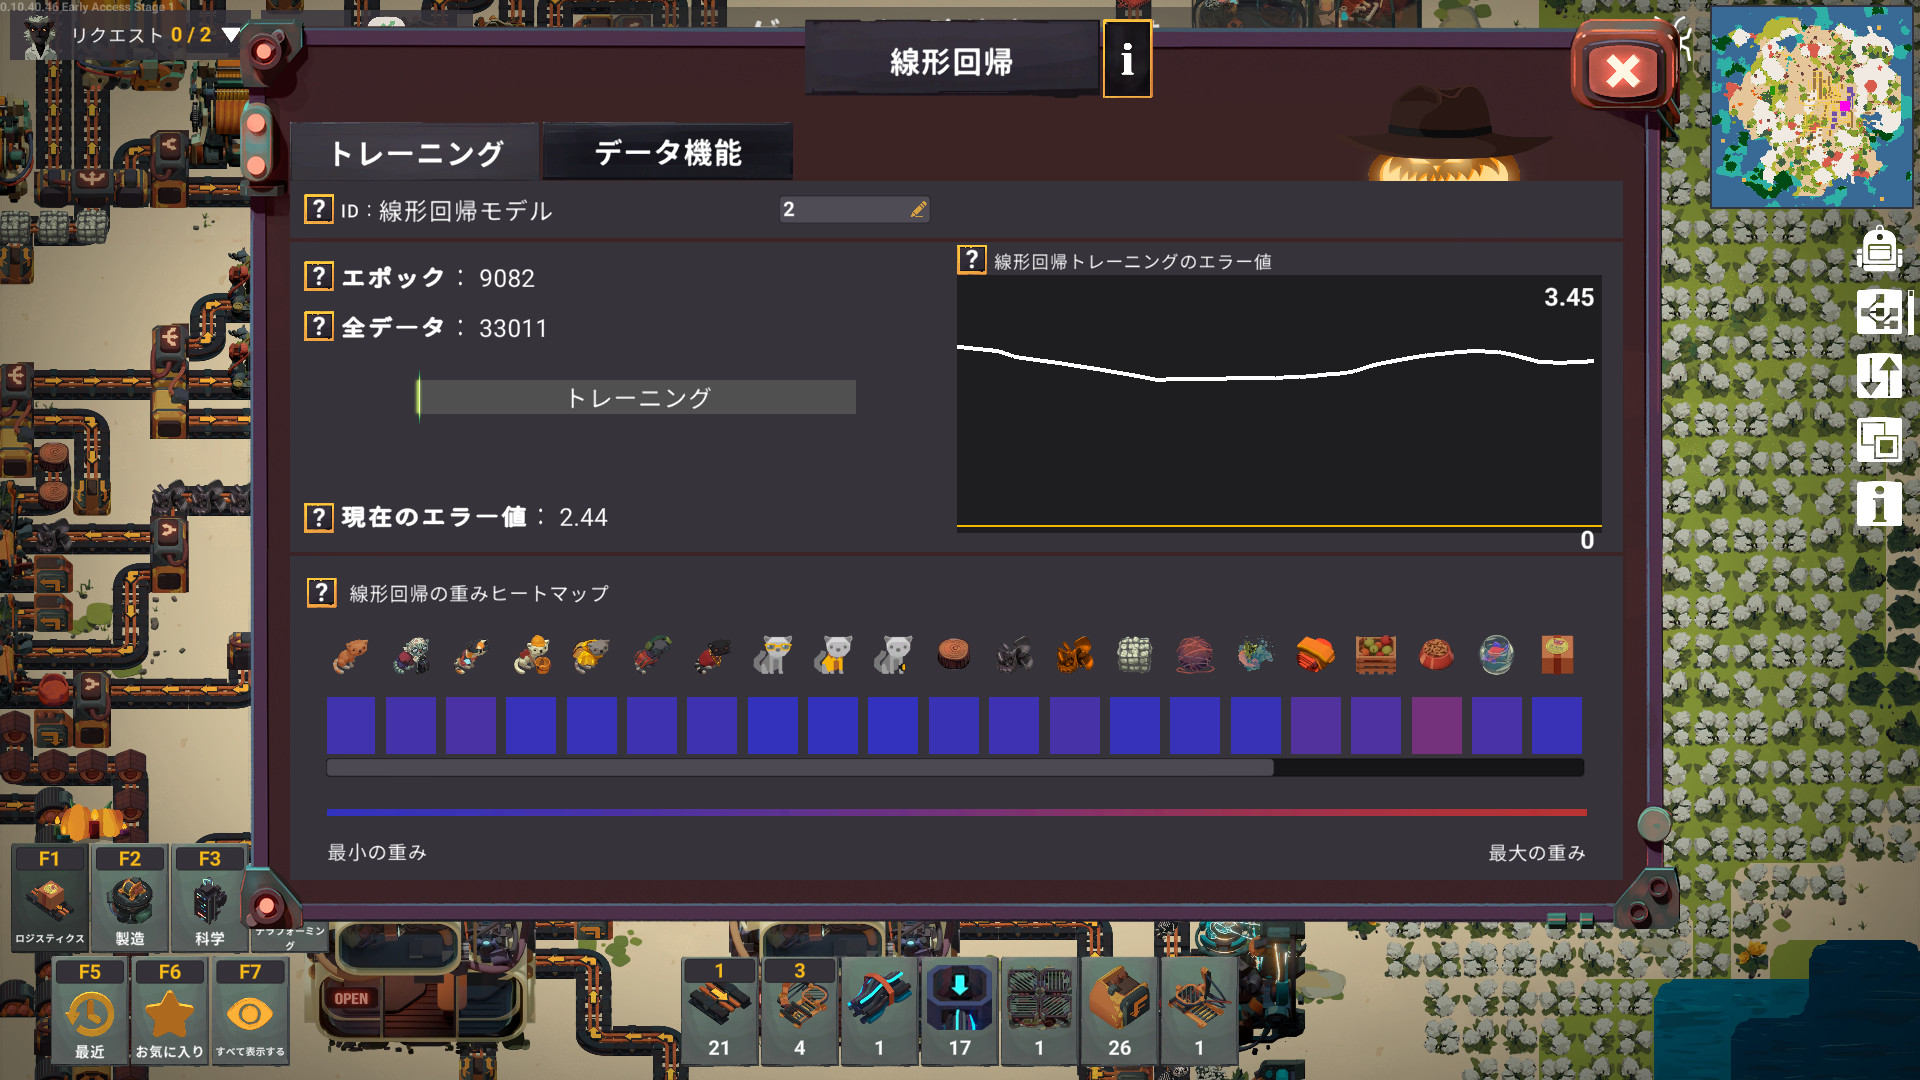Switch to トレーニング tab
Image resolution: width=1920 pixels, height=1080 pixels.
(x=416, y=153)
